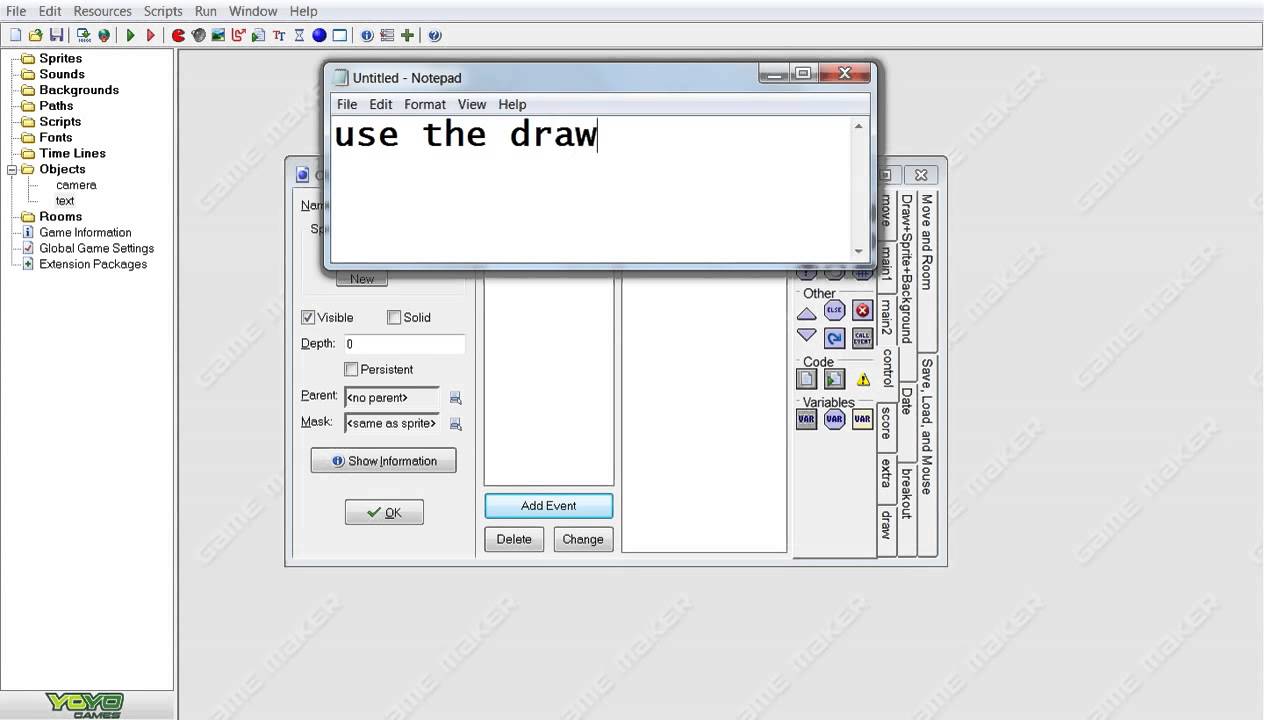This screenshot has width=1264, height=720.
Task: Click Notepad scrollbar up arrow
Action: [858, 126]
